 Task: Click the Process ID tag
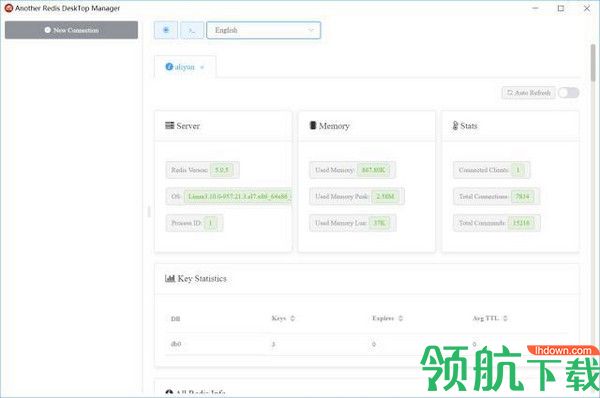pyautogui.click(x=194, y=223)
